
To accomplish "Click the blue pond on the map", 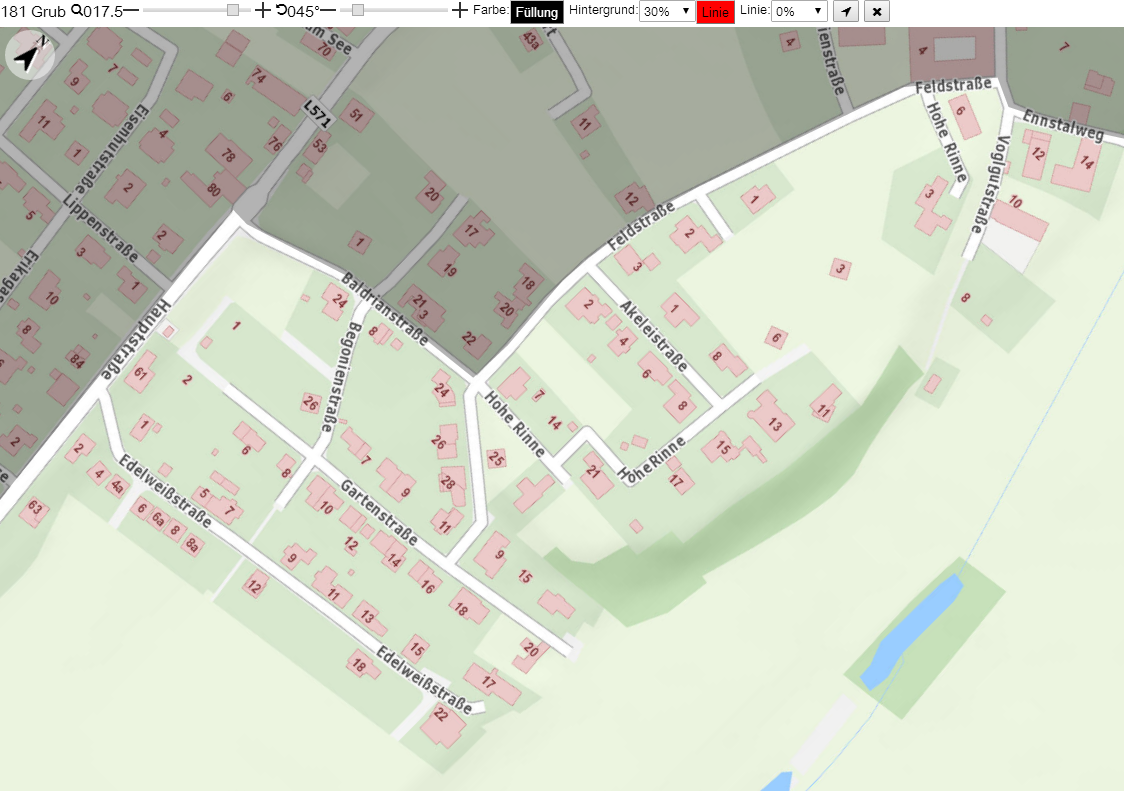I will 912,632.
